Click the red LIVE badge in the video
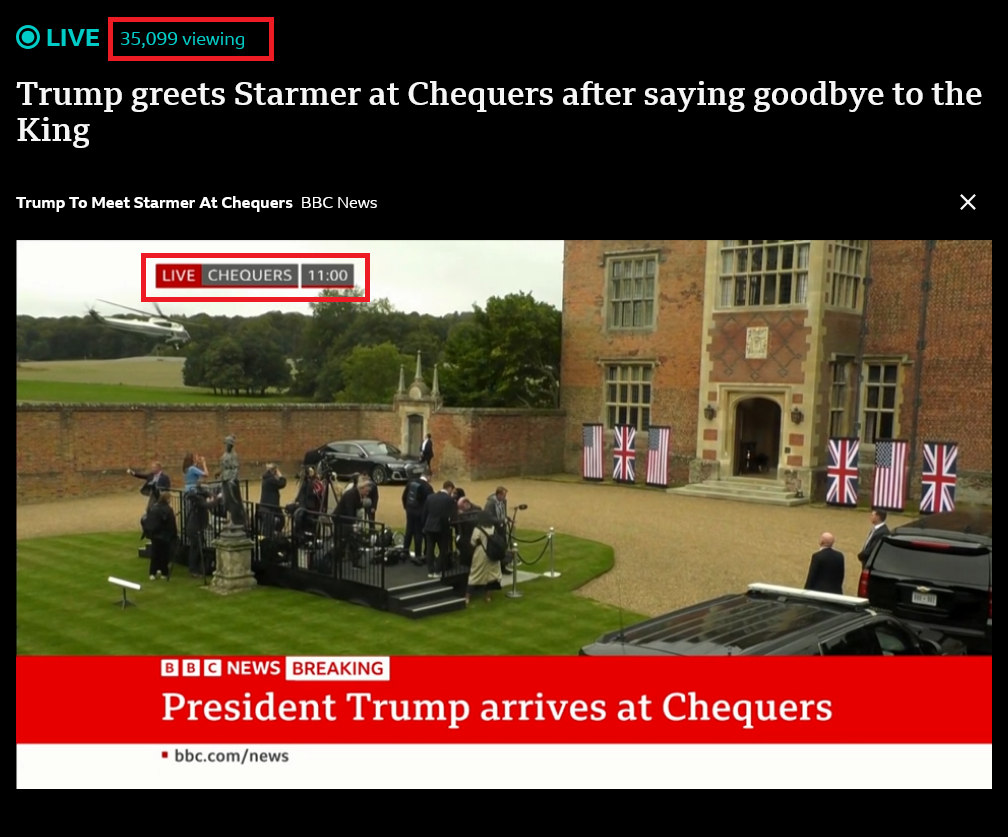This screenshot has width=1008, height=837. [x=178, y=276]
